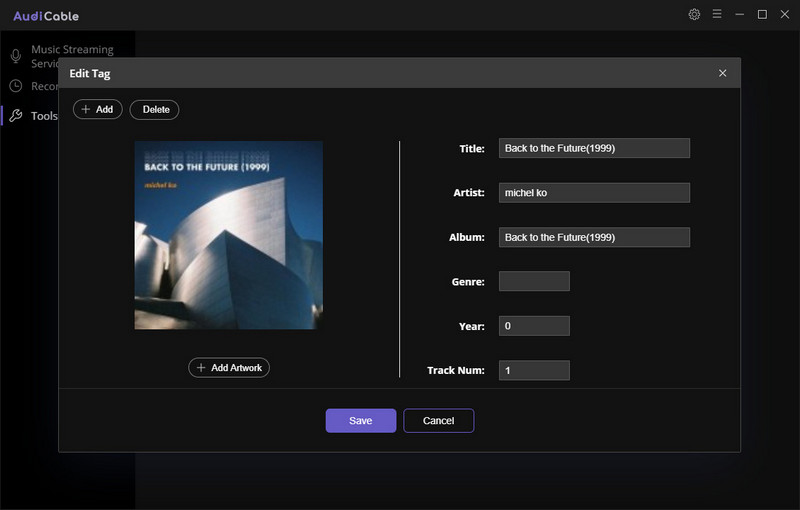This screenshot has height=510, width=800.
Task: Click the Genre: label
Action: pyautogui.click(x=468, y=282)
